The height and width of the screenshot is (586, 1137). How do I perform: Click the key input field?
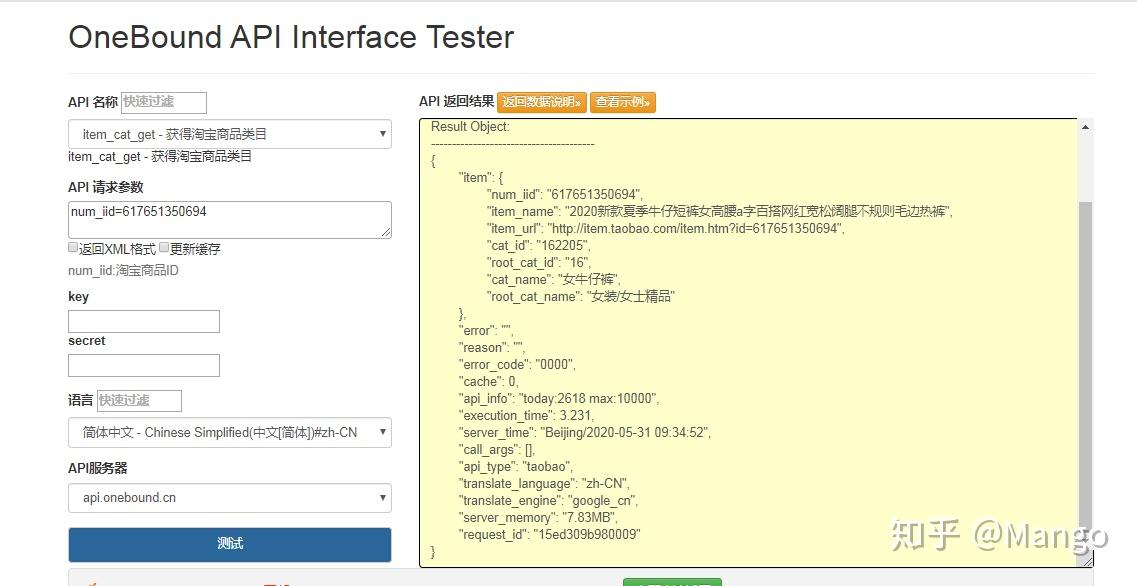143,321
